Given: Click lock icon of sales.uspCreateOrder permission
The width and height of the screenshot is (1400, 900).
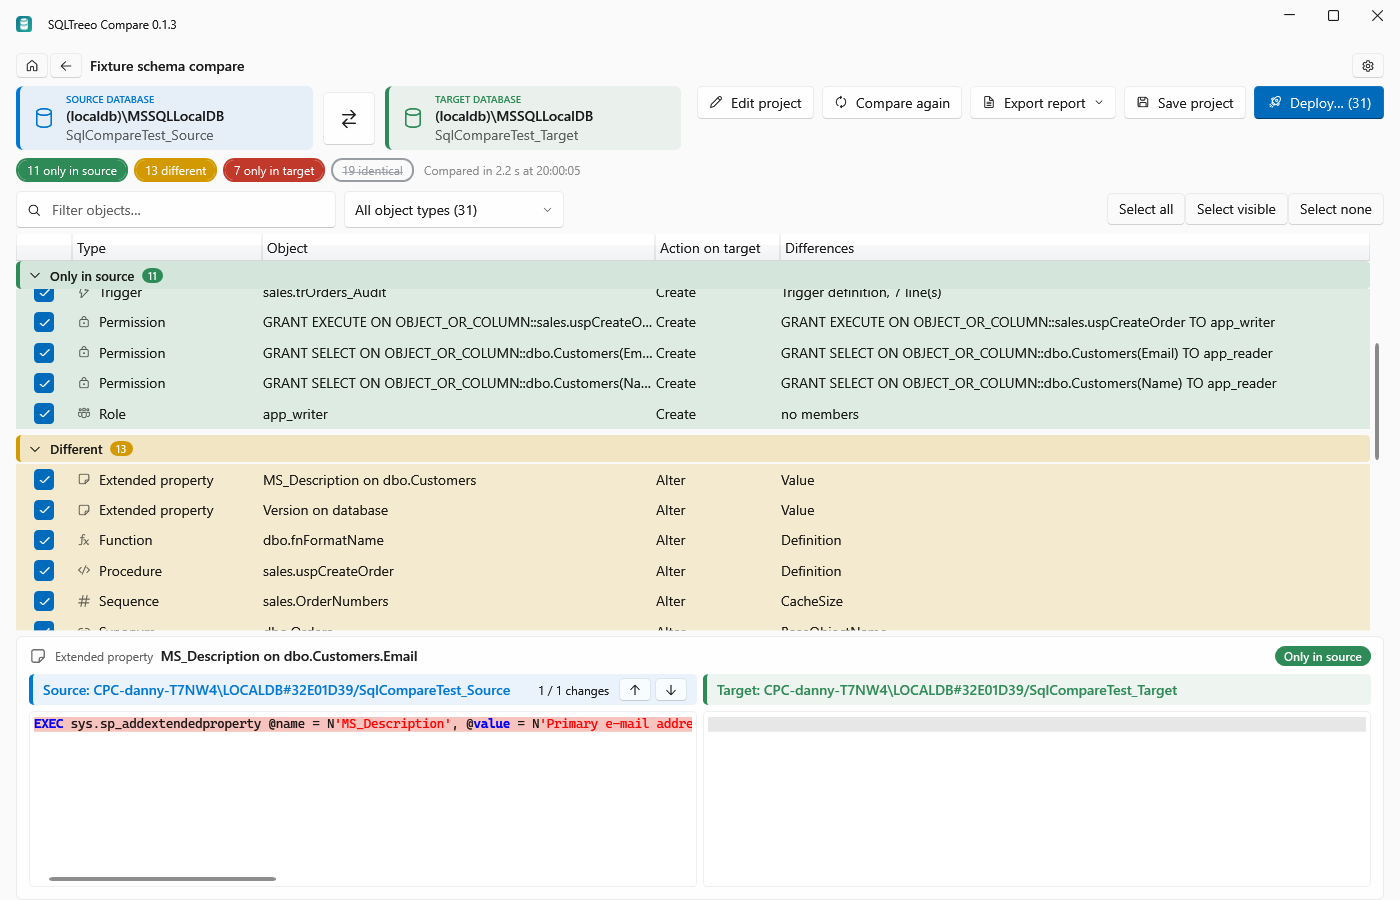Looking at the screenshot, I should click(x=84, y=322).
